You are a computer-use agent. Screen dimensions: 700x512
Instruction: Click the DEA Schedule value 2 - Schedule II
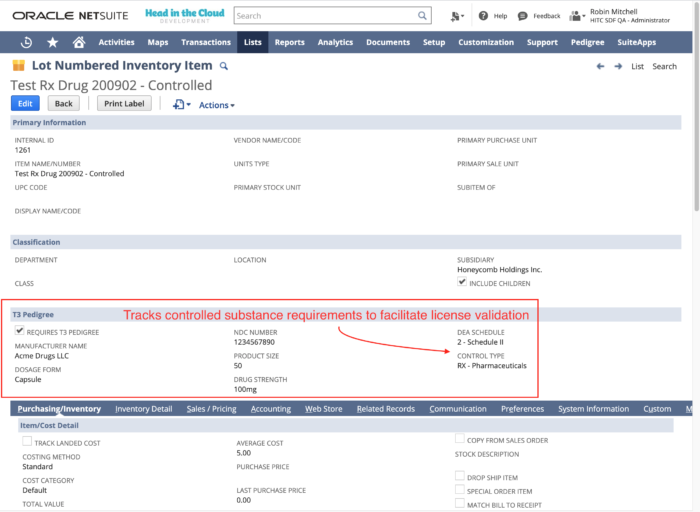[x=480, y=342]
